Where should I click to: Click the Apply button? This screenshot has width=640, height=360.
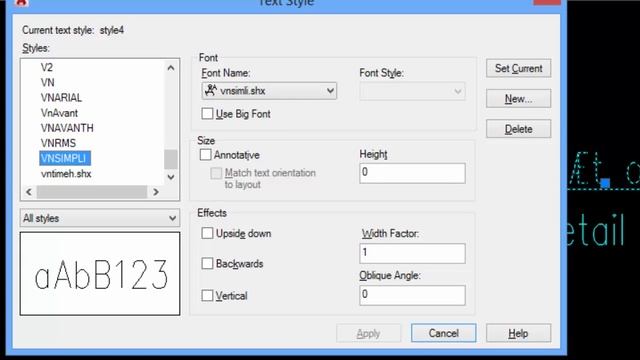(x=369, y=333)
